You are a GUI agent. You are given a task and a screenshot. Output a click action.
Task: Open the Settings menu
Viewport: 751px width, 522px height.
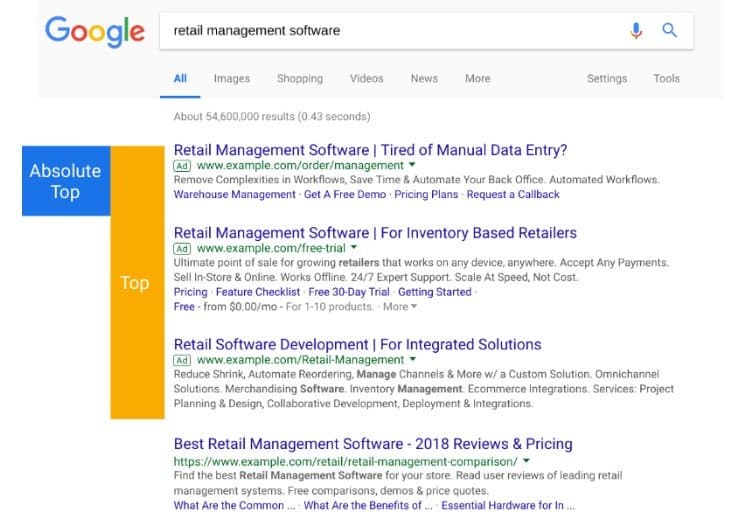tap(606, 79)
